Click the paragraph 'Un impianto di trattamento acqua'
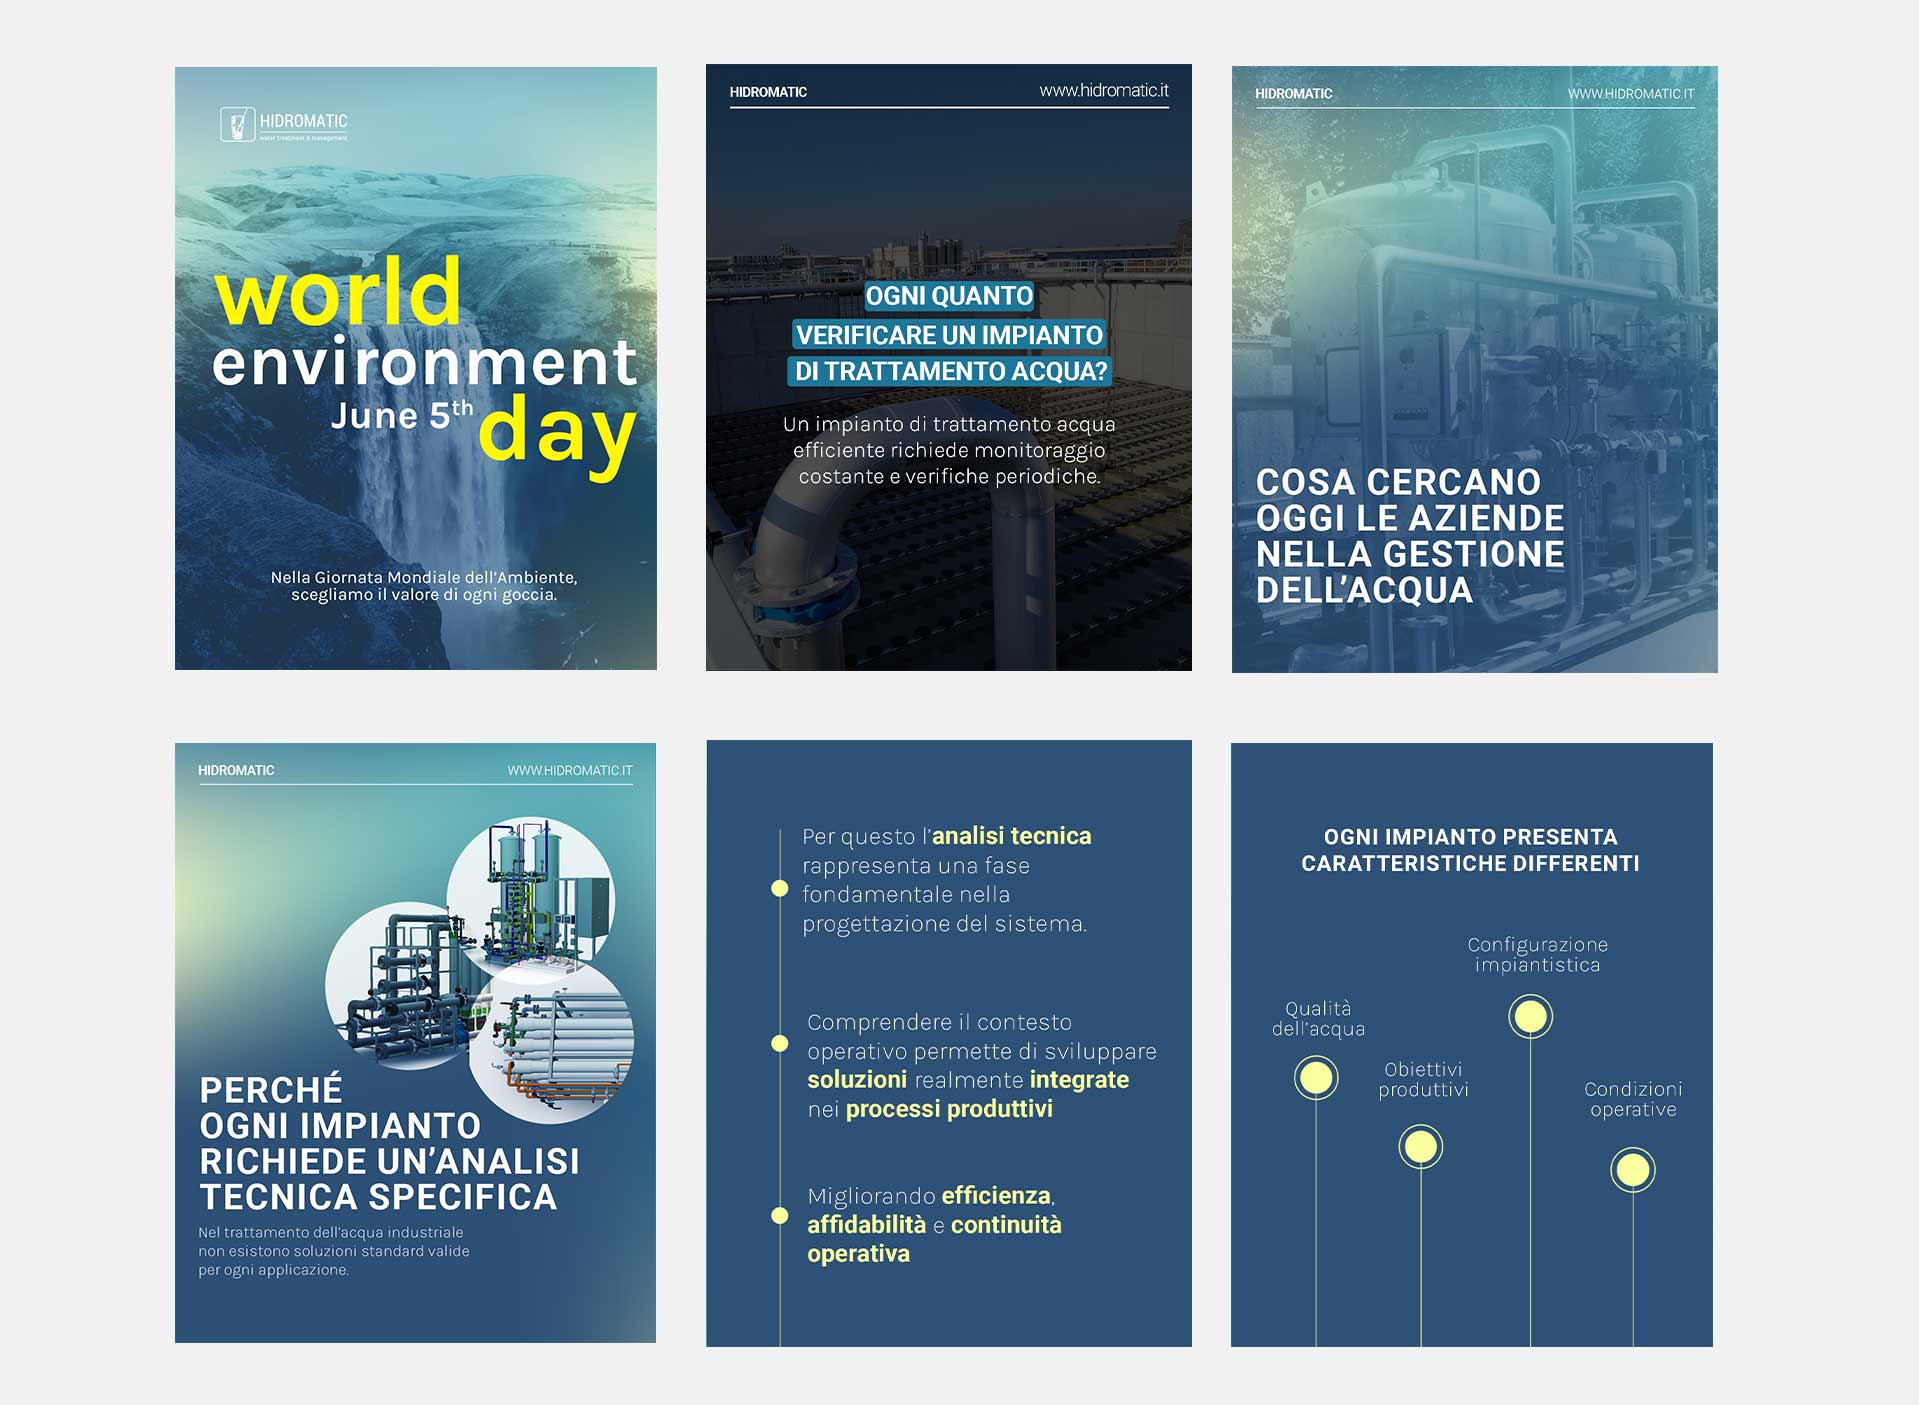This screenshot has width=1919, height=1405. coord(949,450)
